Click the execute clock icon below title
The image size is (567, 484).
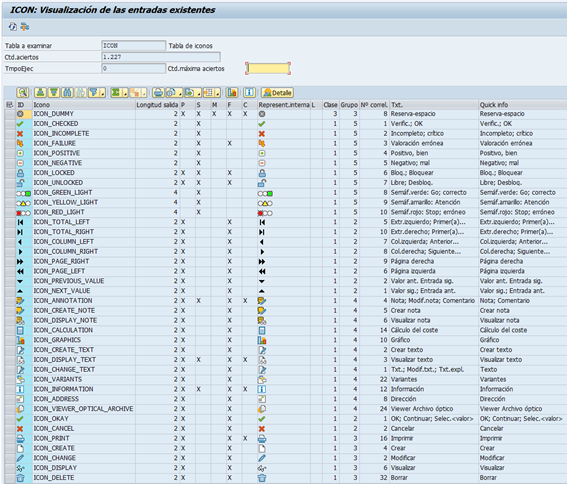pyautogui.click(x=13, y=27)
